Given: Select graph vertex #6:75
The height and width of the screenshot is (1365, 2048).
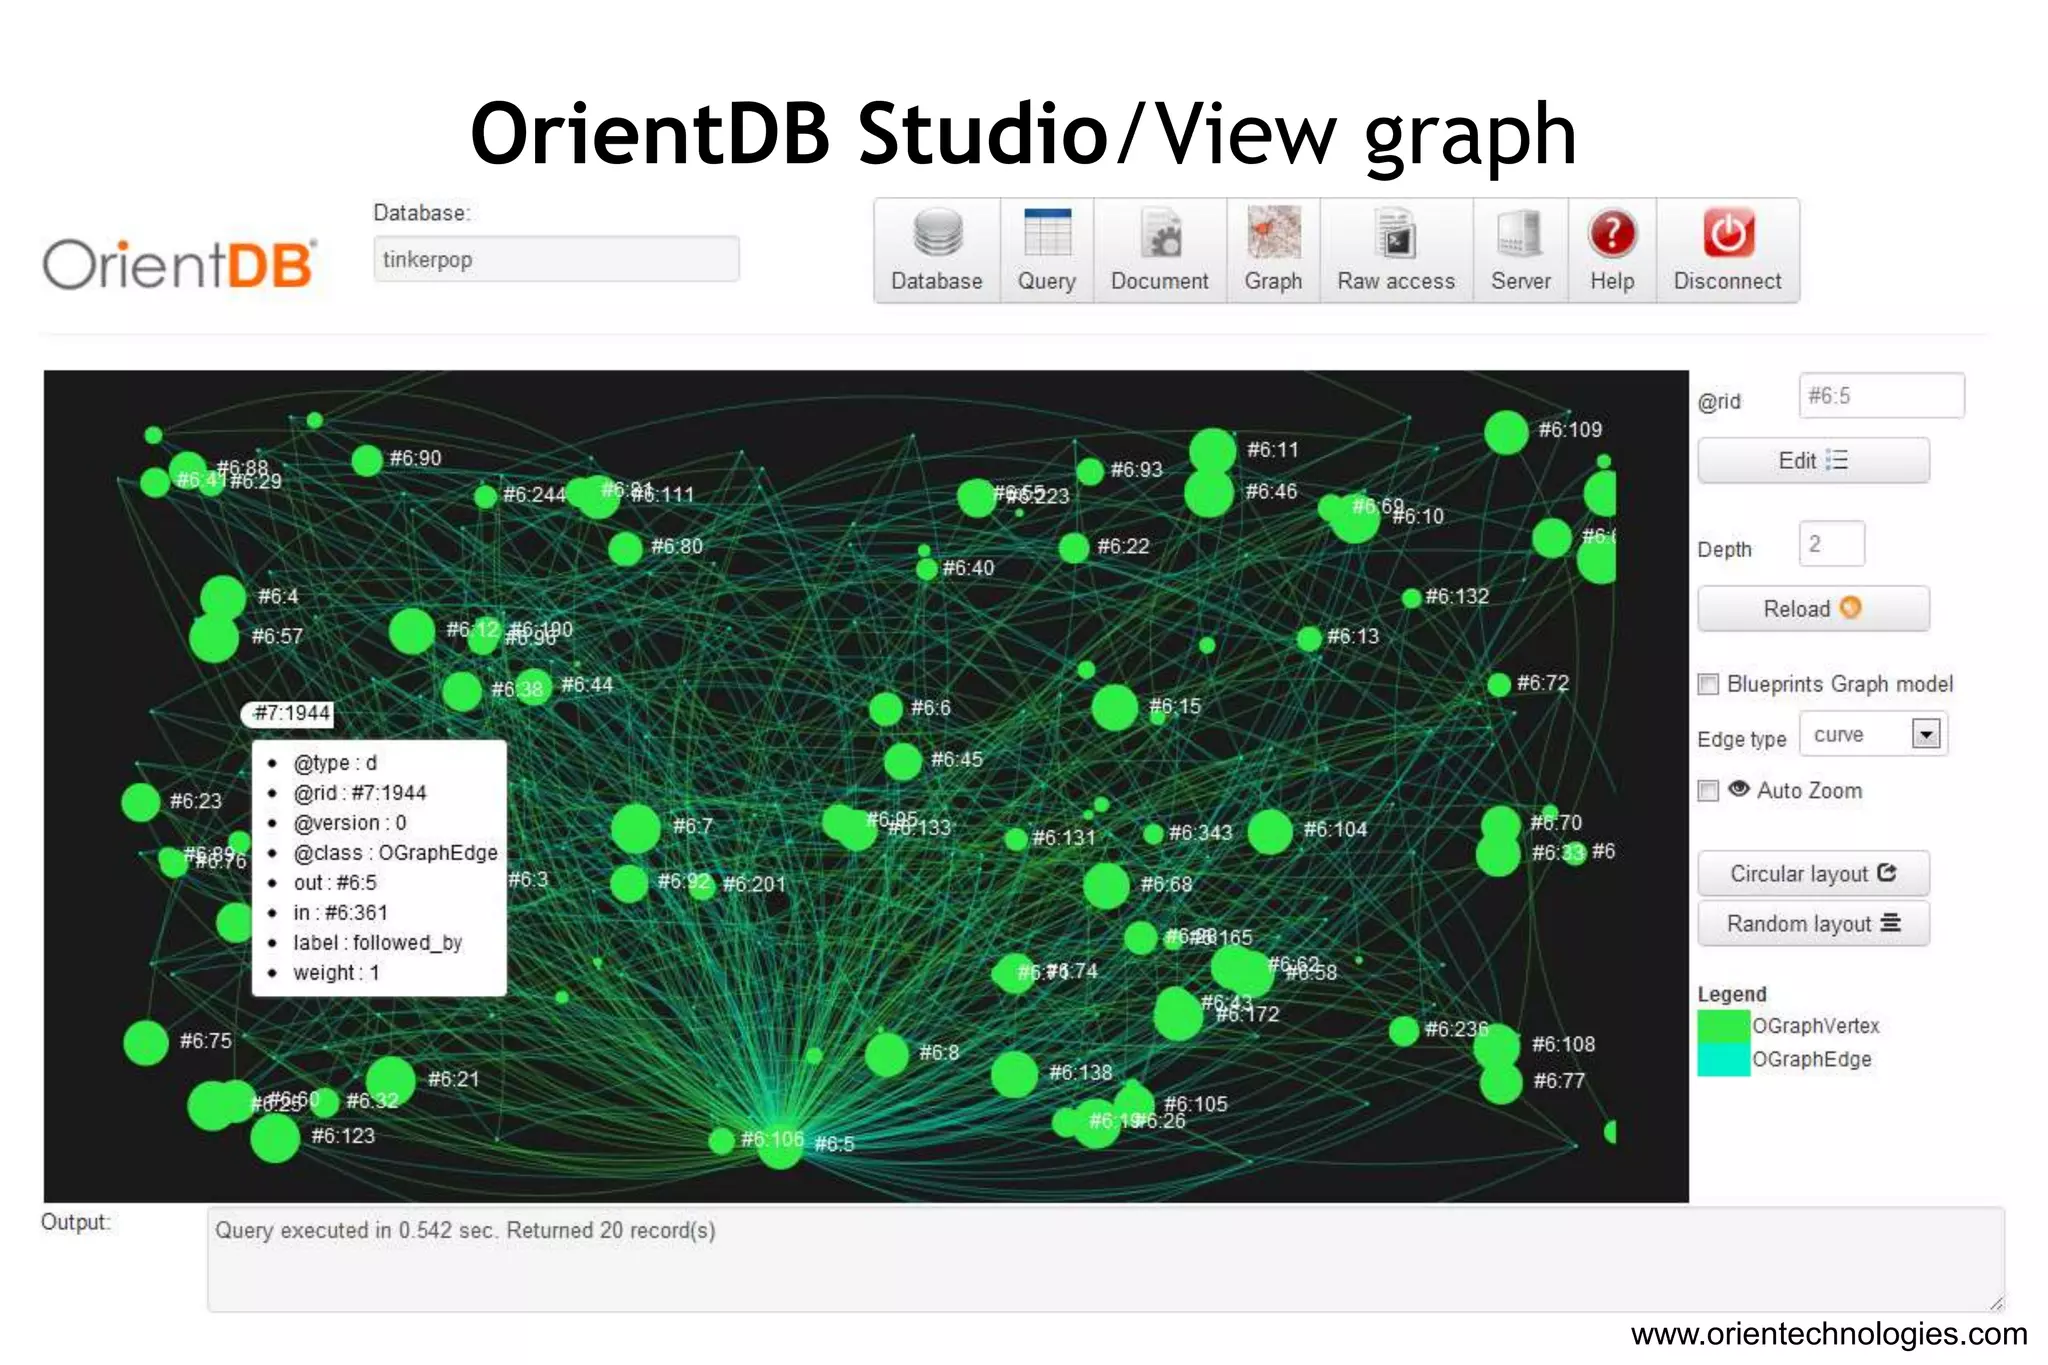Looking at the screenshot, I should click(146, 1043).
